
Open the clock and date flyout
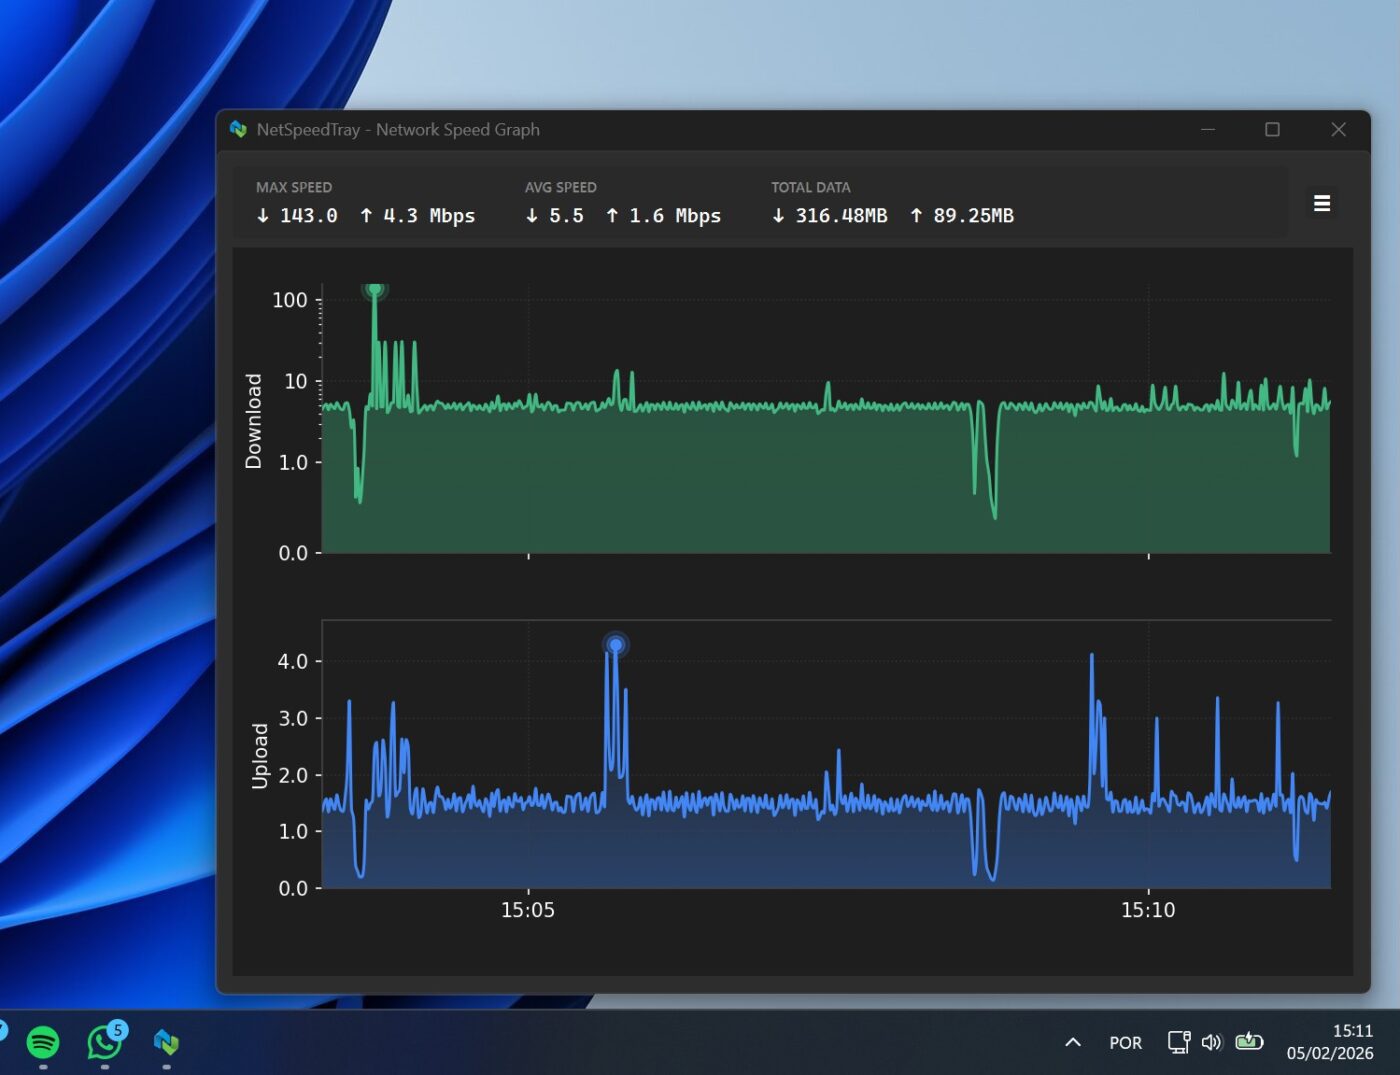(x=1330, y=1041)
